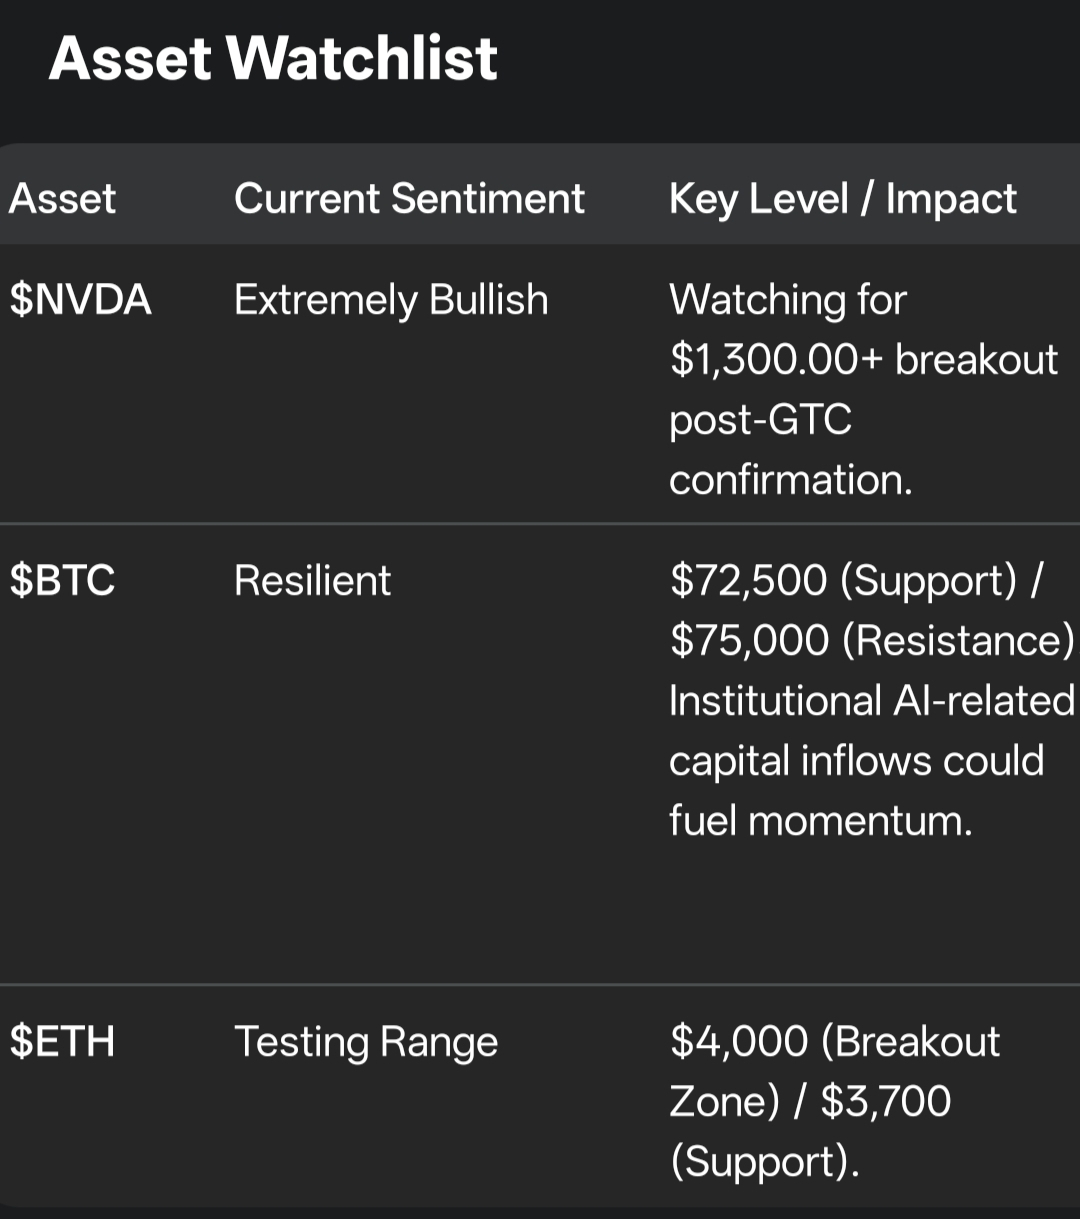The height and width of the screenshot is (1219, 1080).
Task: Click the Resilient sentiment cell
Action: 312,581
